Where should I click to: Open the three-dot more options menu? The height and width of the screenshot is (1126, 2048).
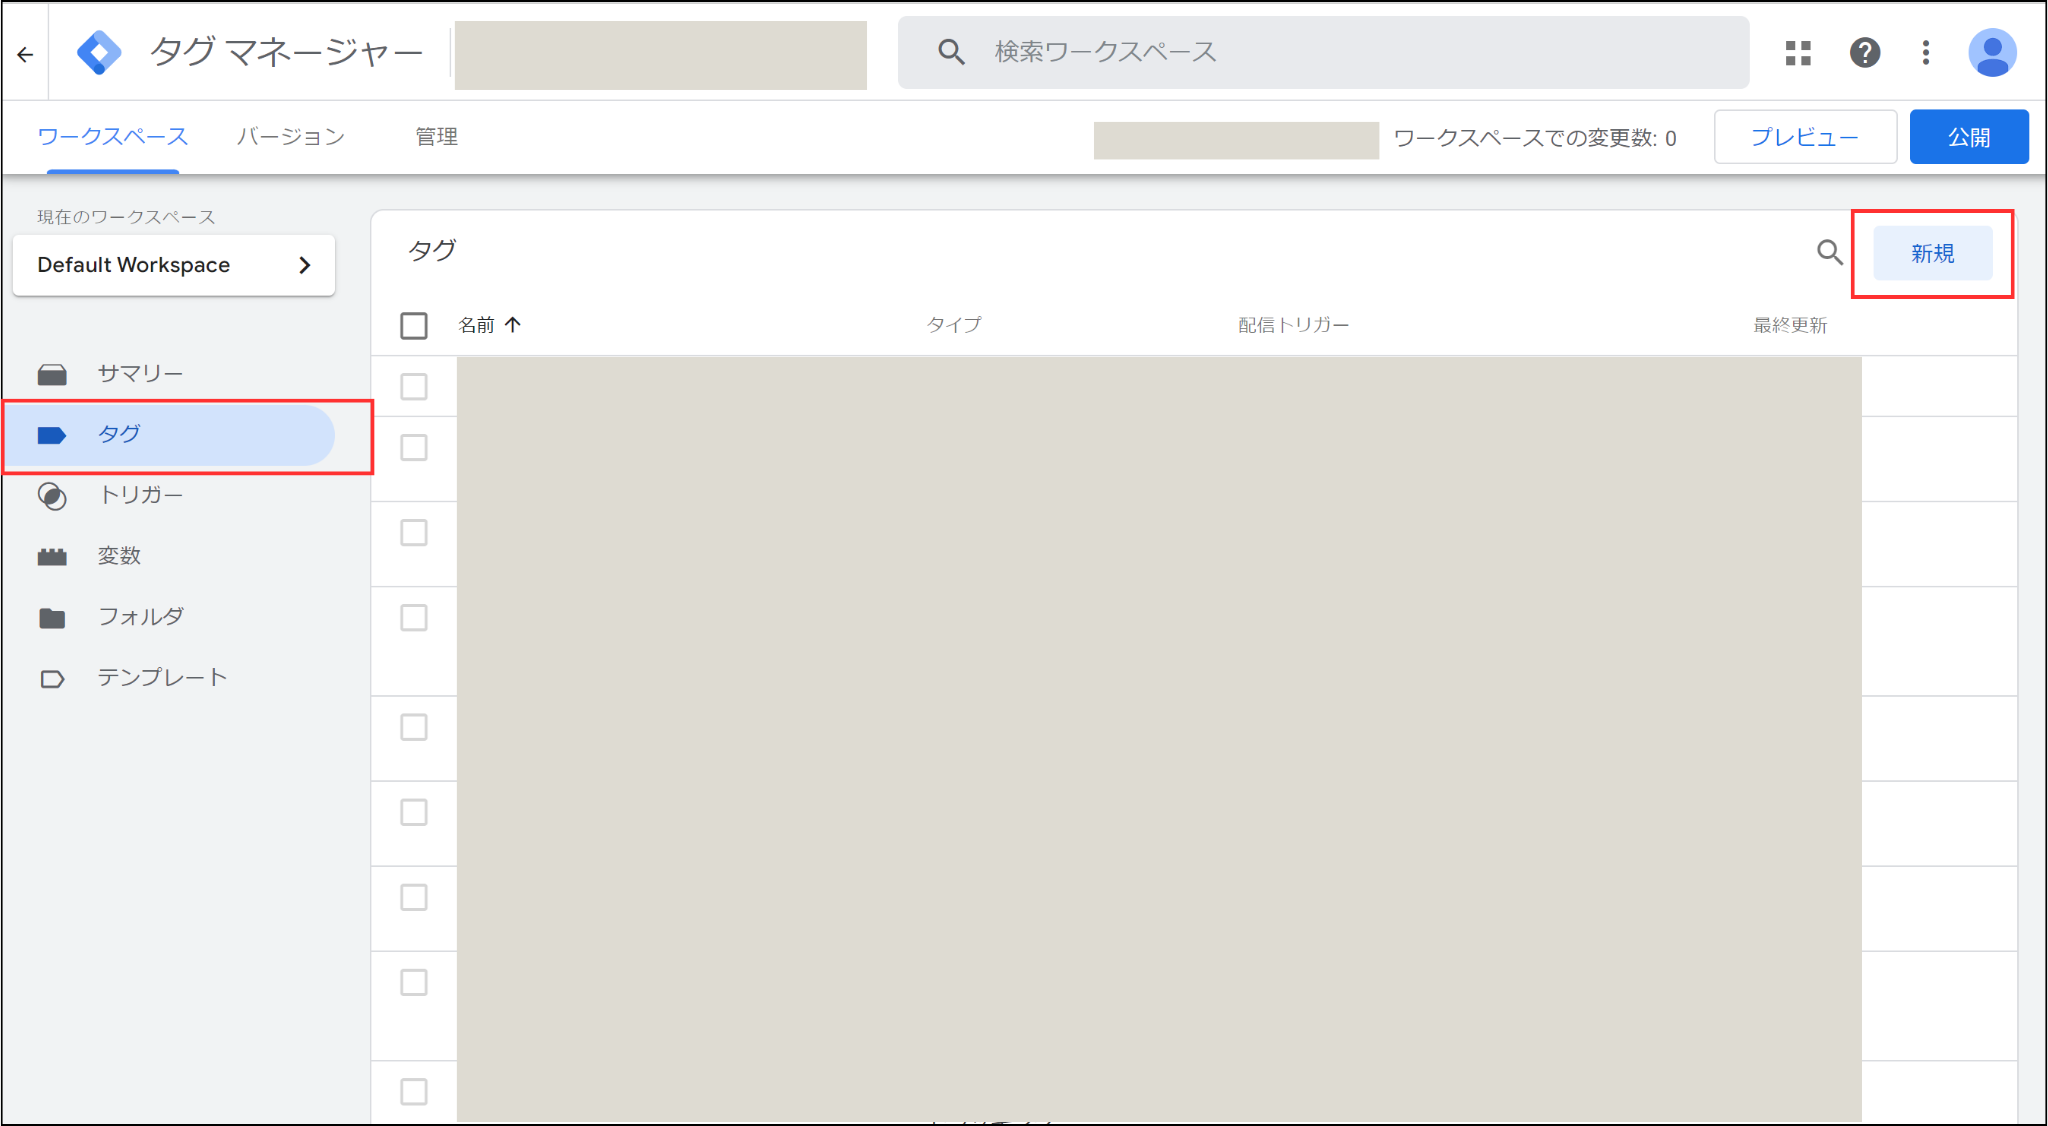click(1925, 53)
